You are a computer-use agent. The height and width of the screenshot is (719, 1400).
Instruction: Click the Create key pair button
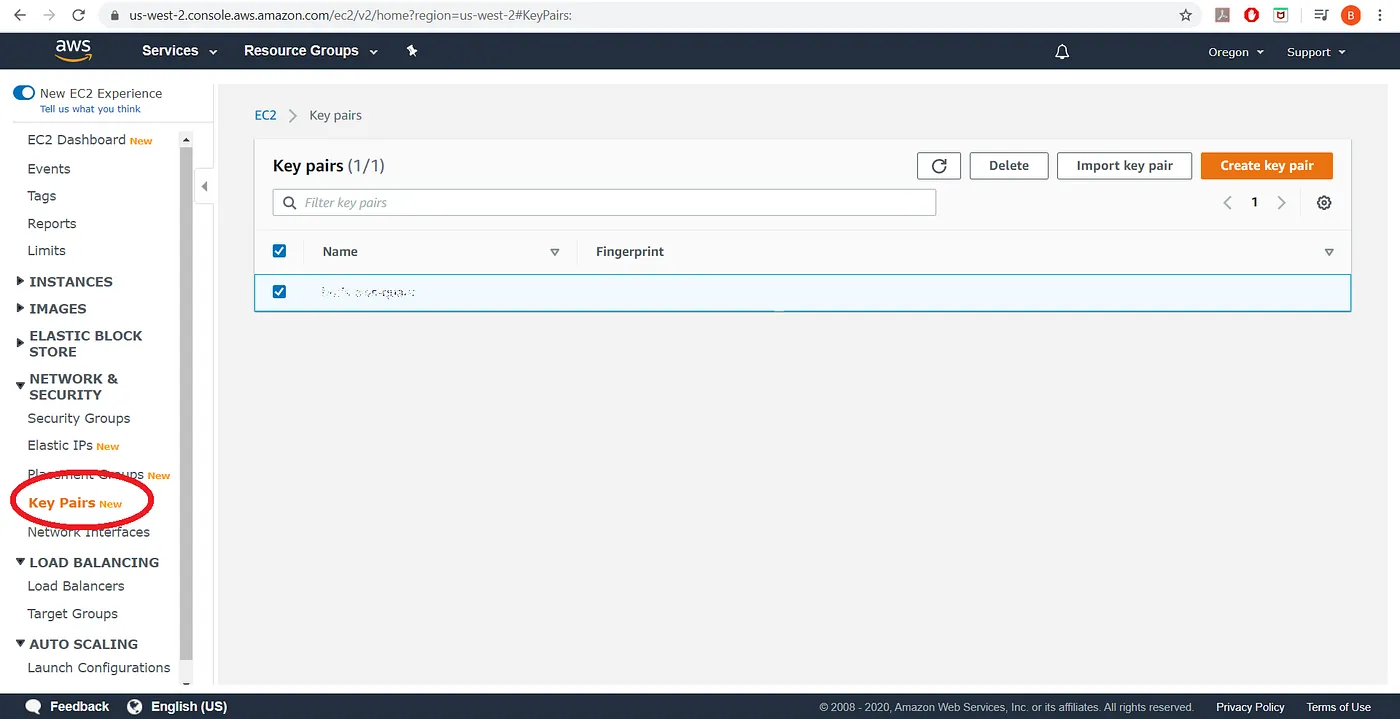(x=1267, y=166)
